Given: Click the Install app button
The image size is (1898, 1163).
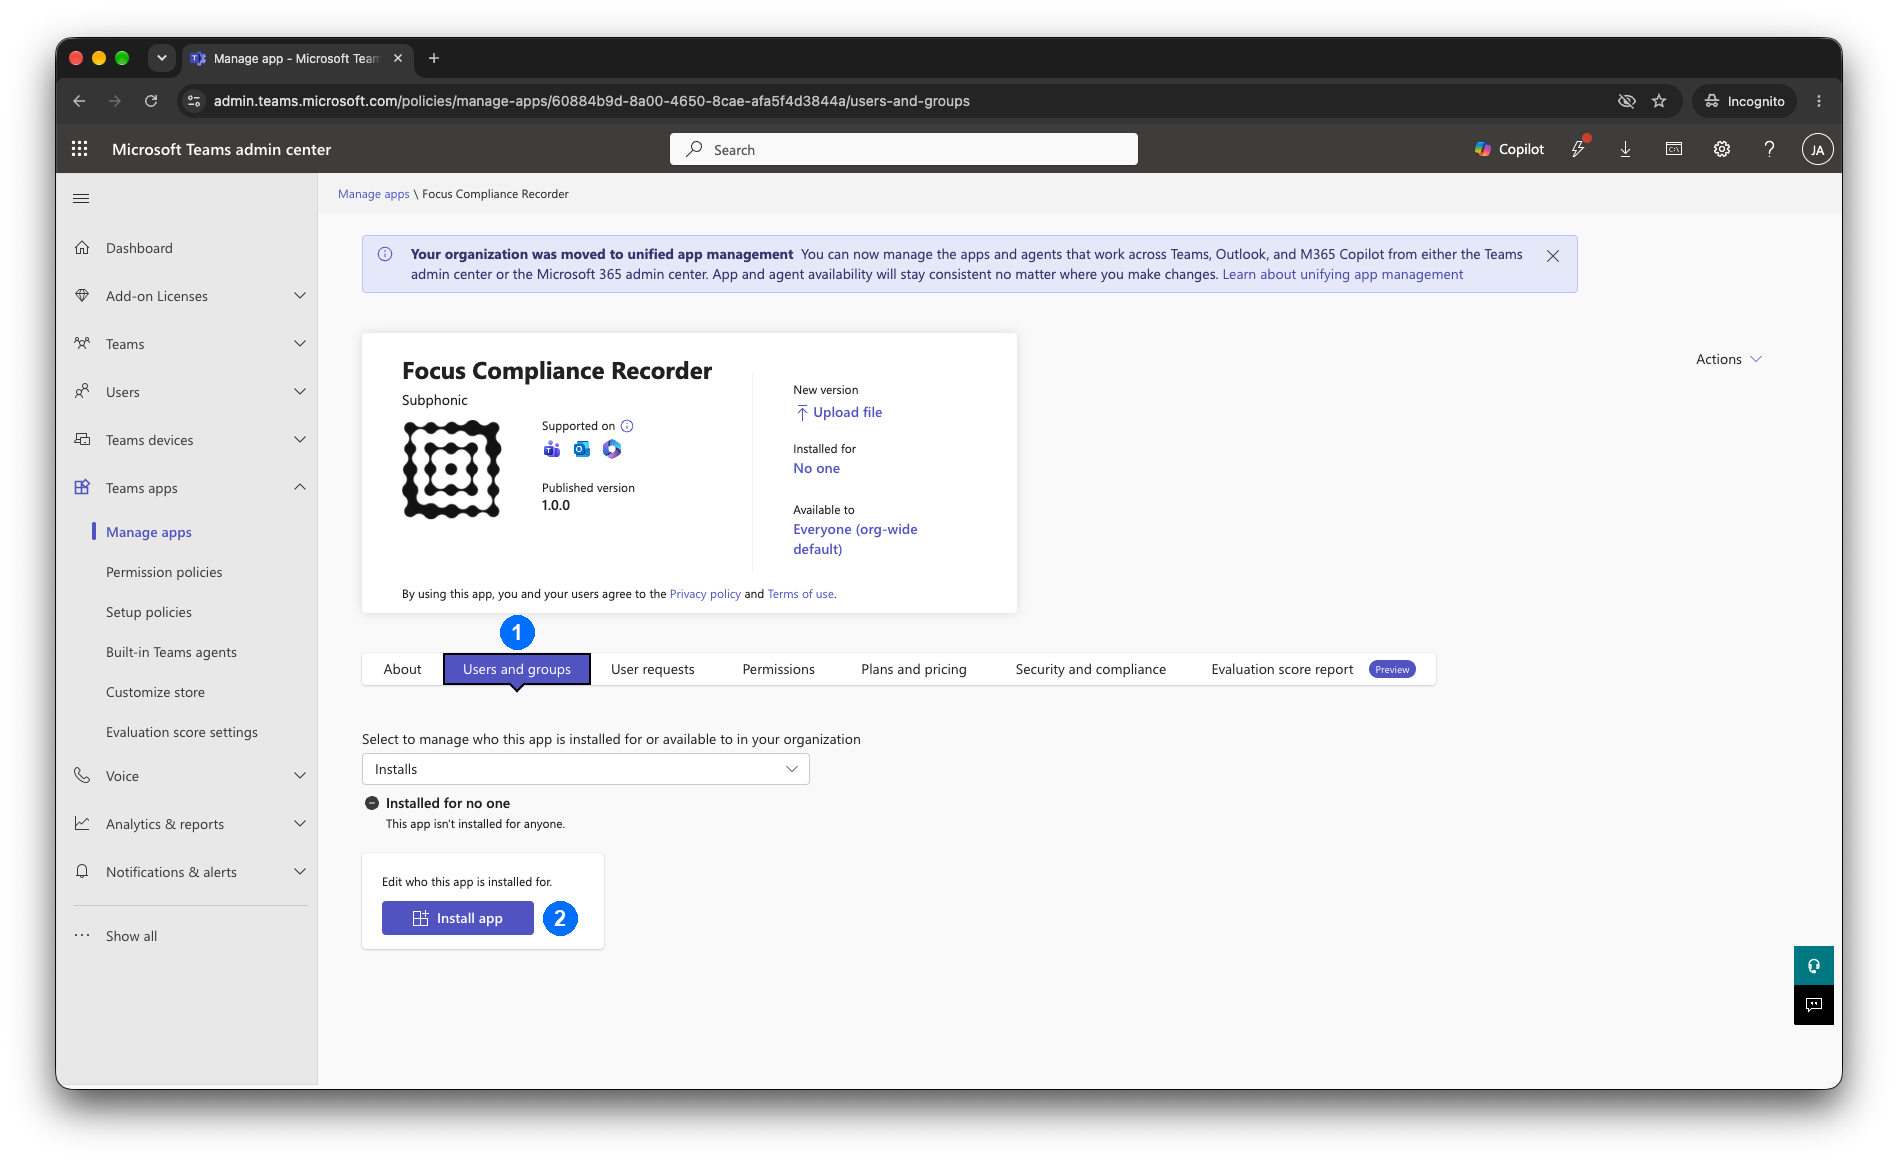Looking at the screenshot, I should (x=458, y=918).
